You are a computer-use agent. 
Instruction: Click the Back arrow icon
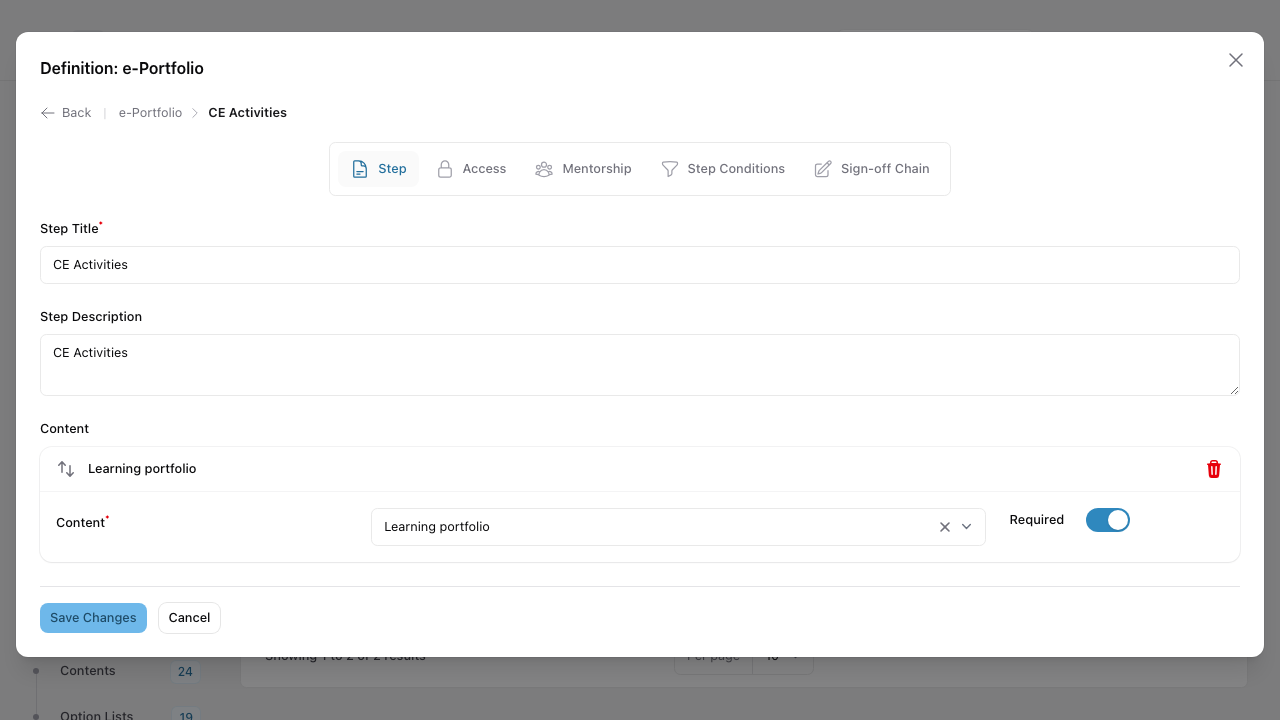click(x=48, y=113)
